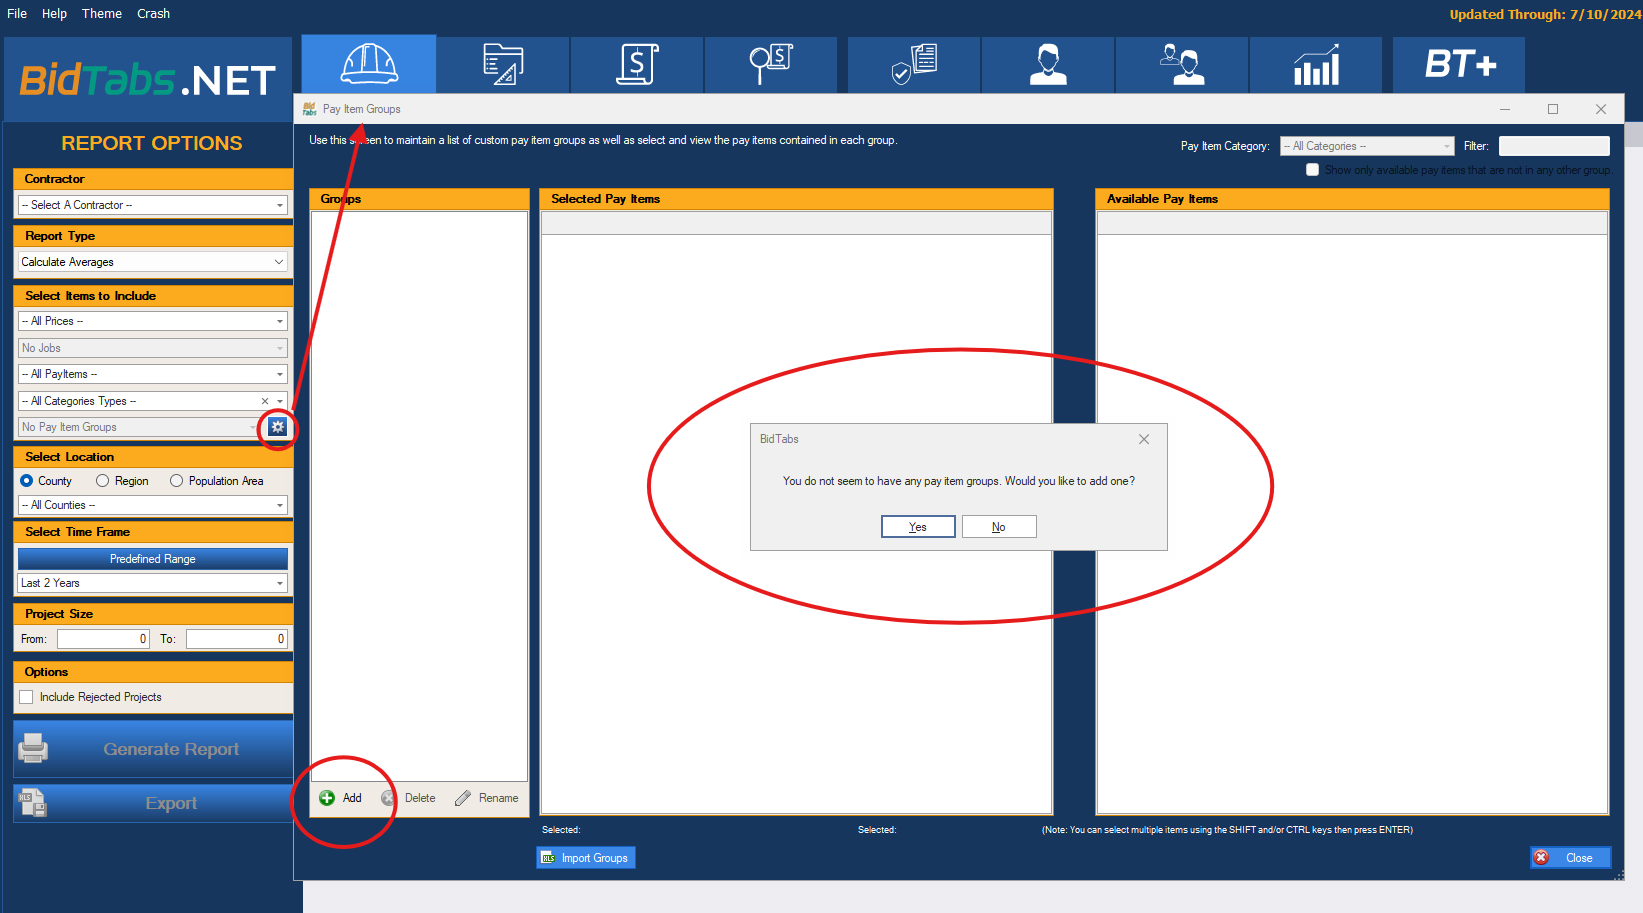This screenshot has width=1643, height=913.
Task: Click the Rename group pencil button
Action: click(487, 798)
